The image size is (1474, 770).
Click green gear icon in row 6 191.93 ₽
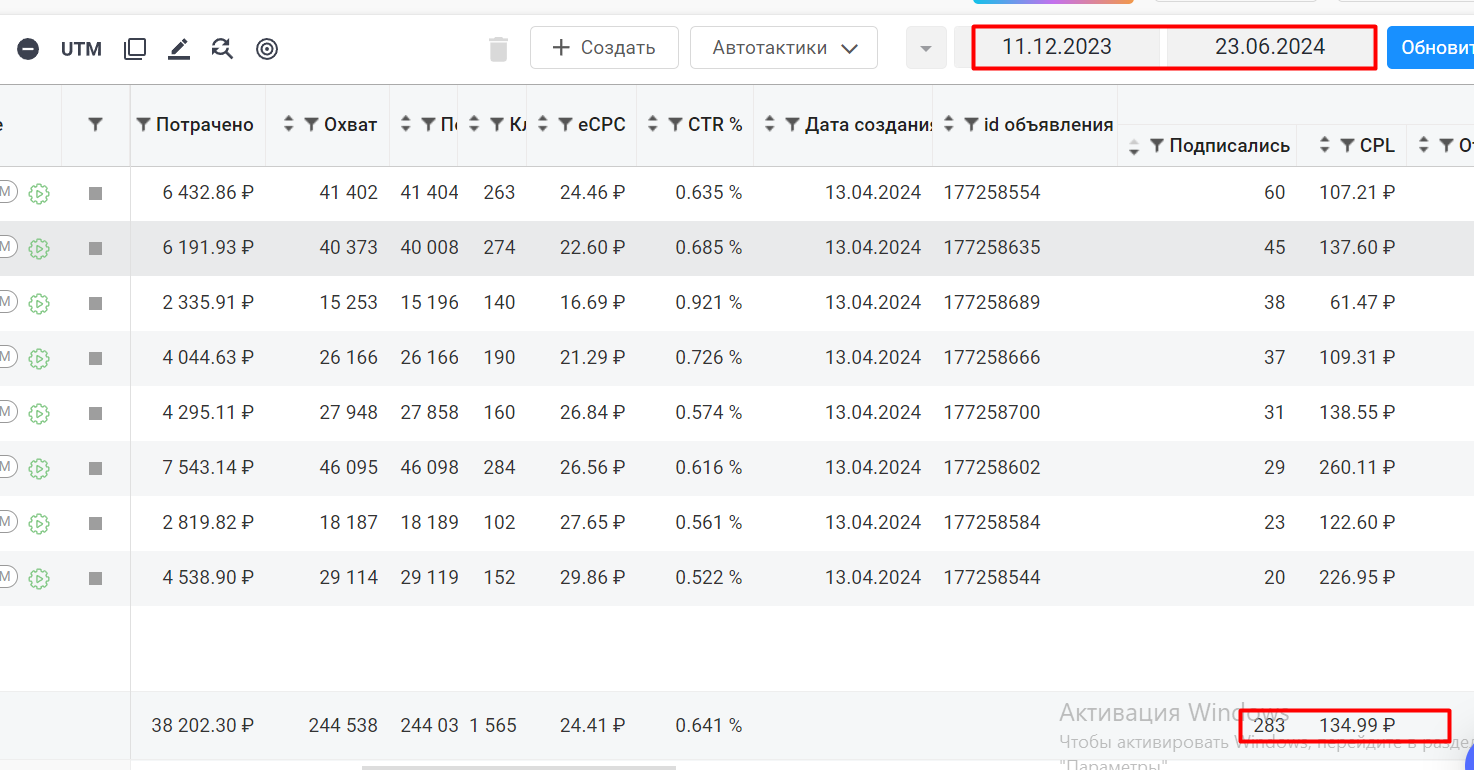(39, 249)
